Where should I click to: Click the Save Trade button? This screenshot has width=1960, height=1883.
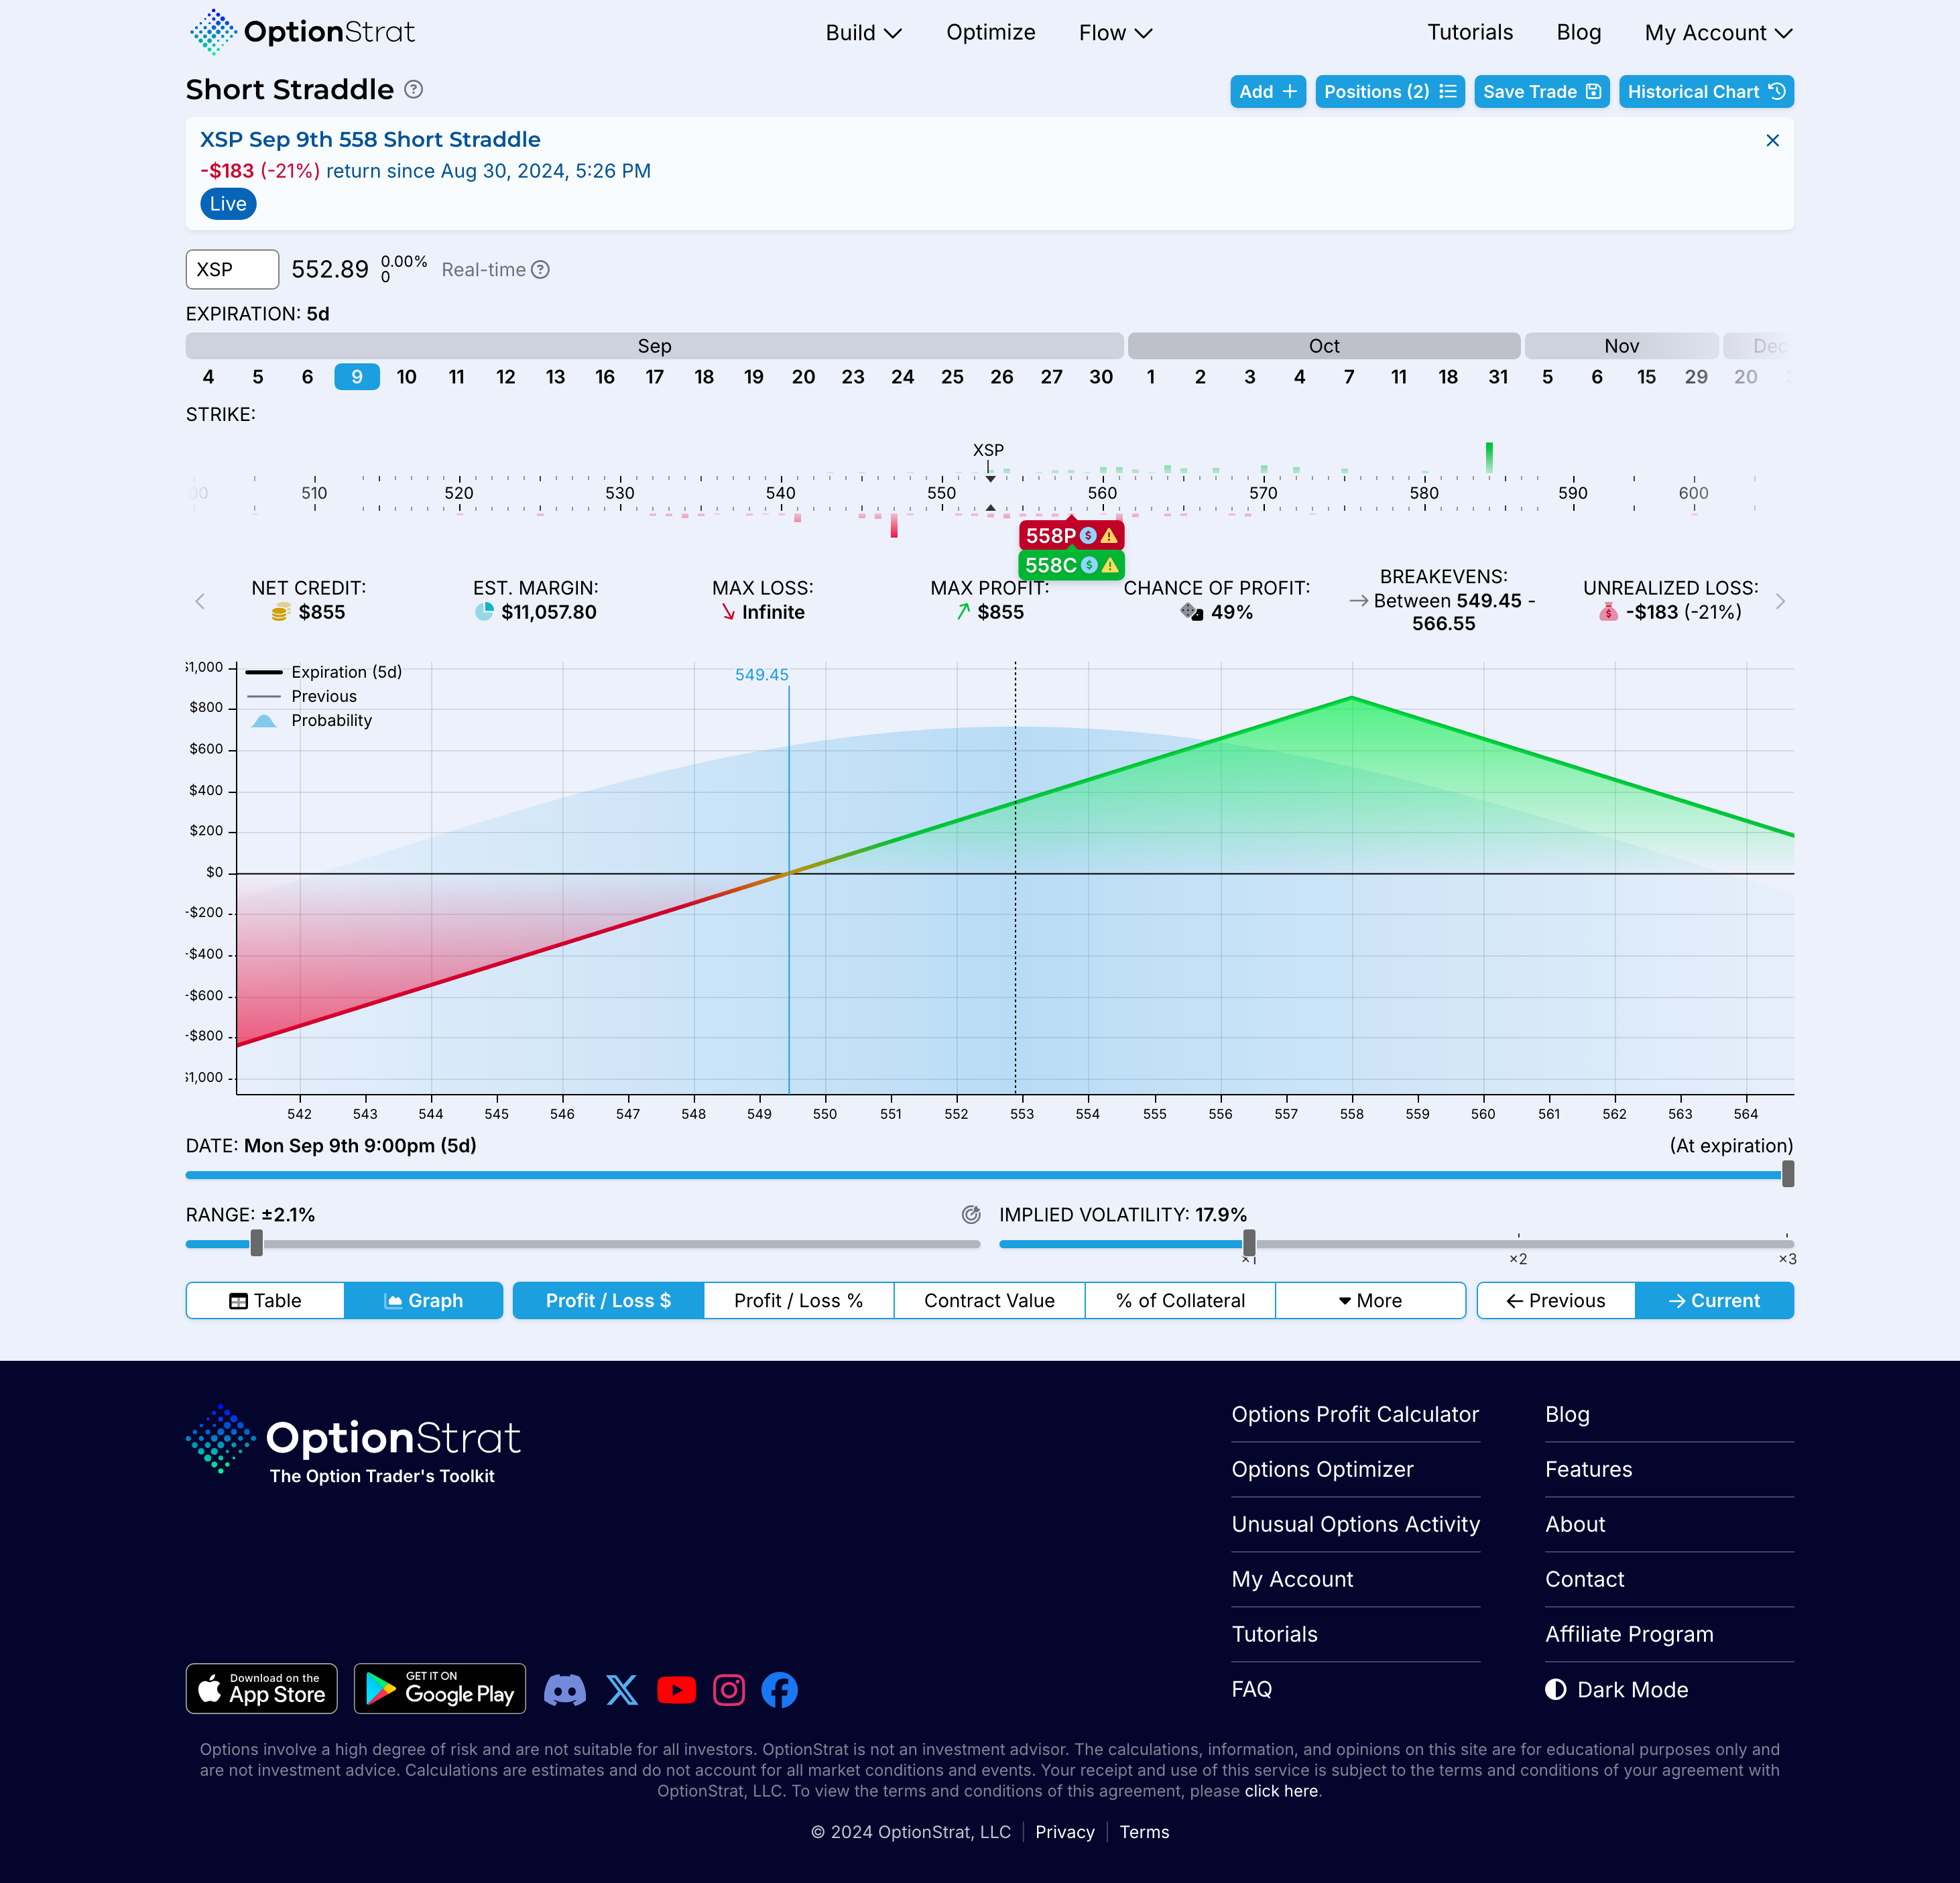coord(1541,92)
